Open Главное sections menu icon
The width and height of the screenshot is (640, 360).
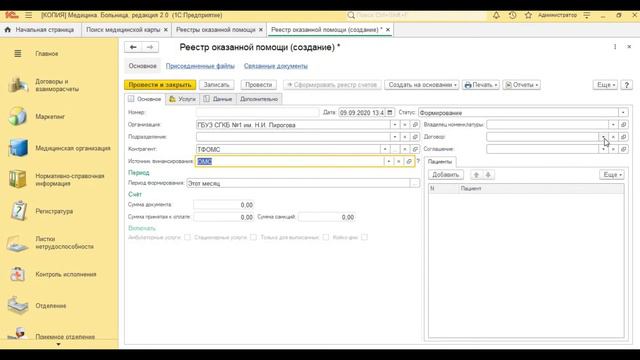(18, 53)
